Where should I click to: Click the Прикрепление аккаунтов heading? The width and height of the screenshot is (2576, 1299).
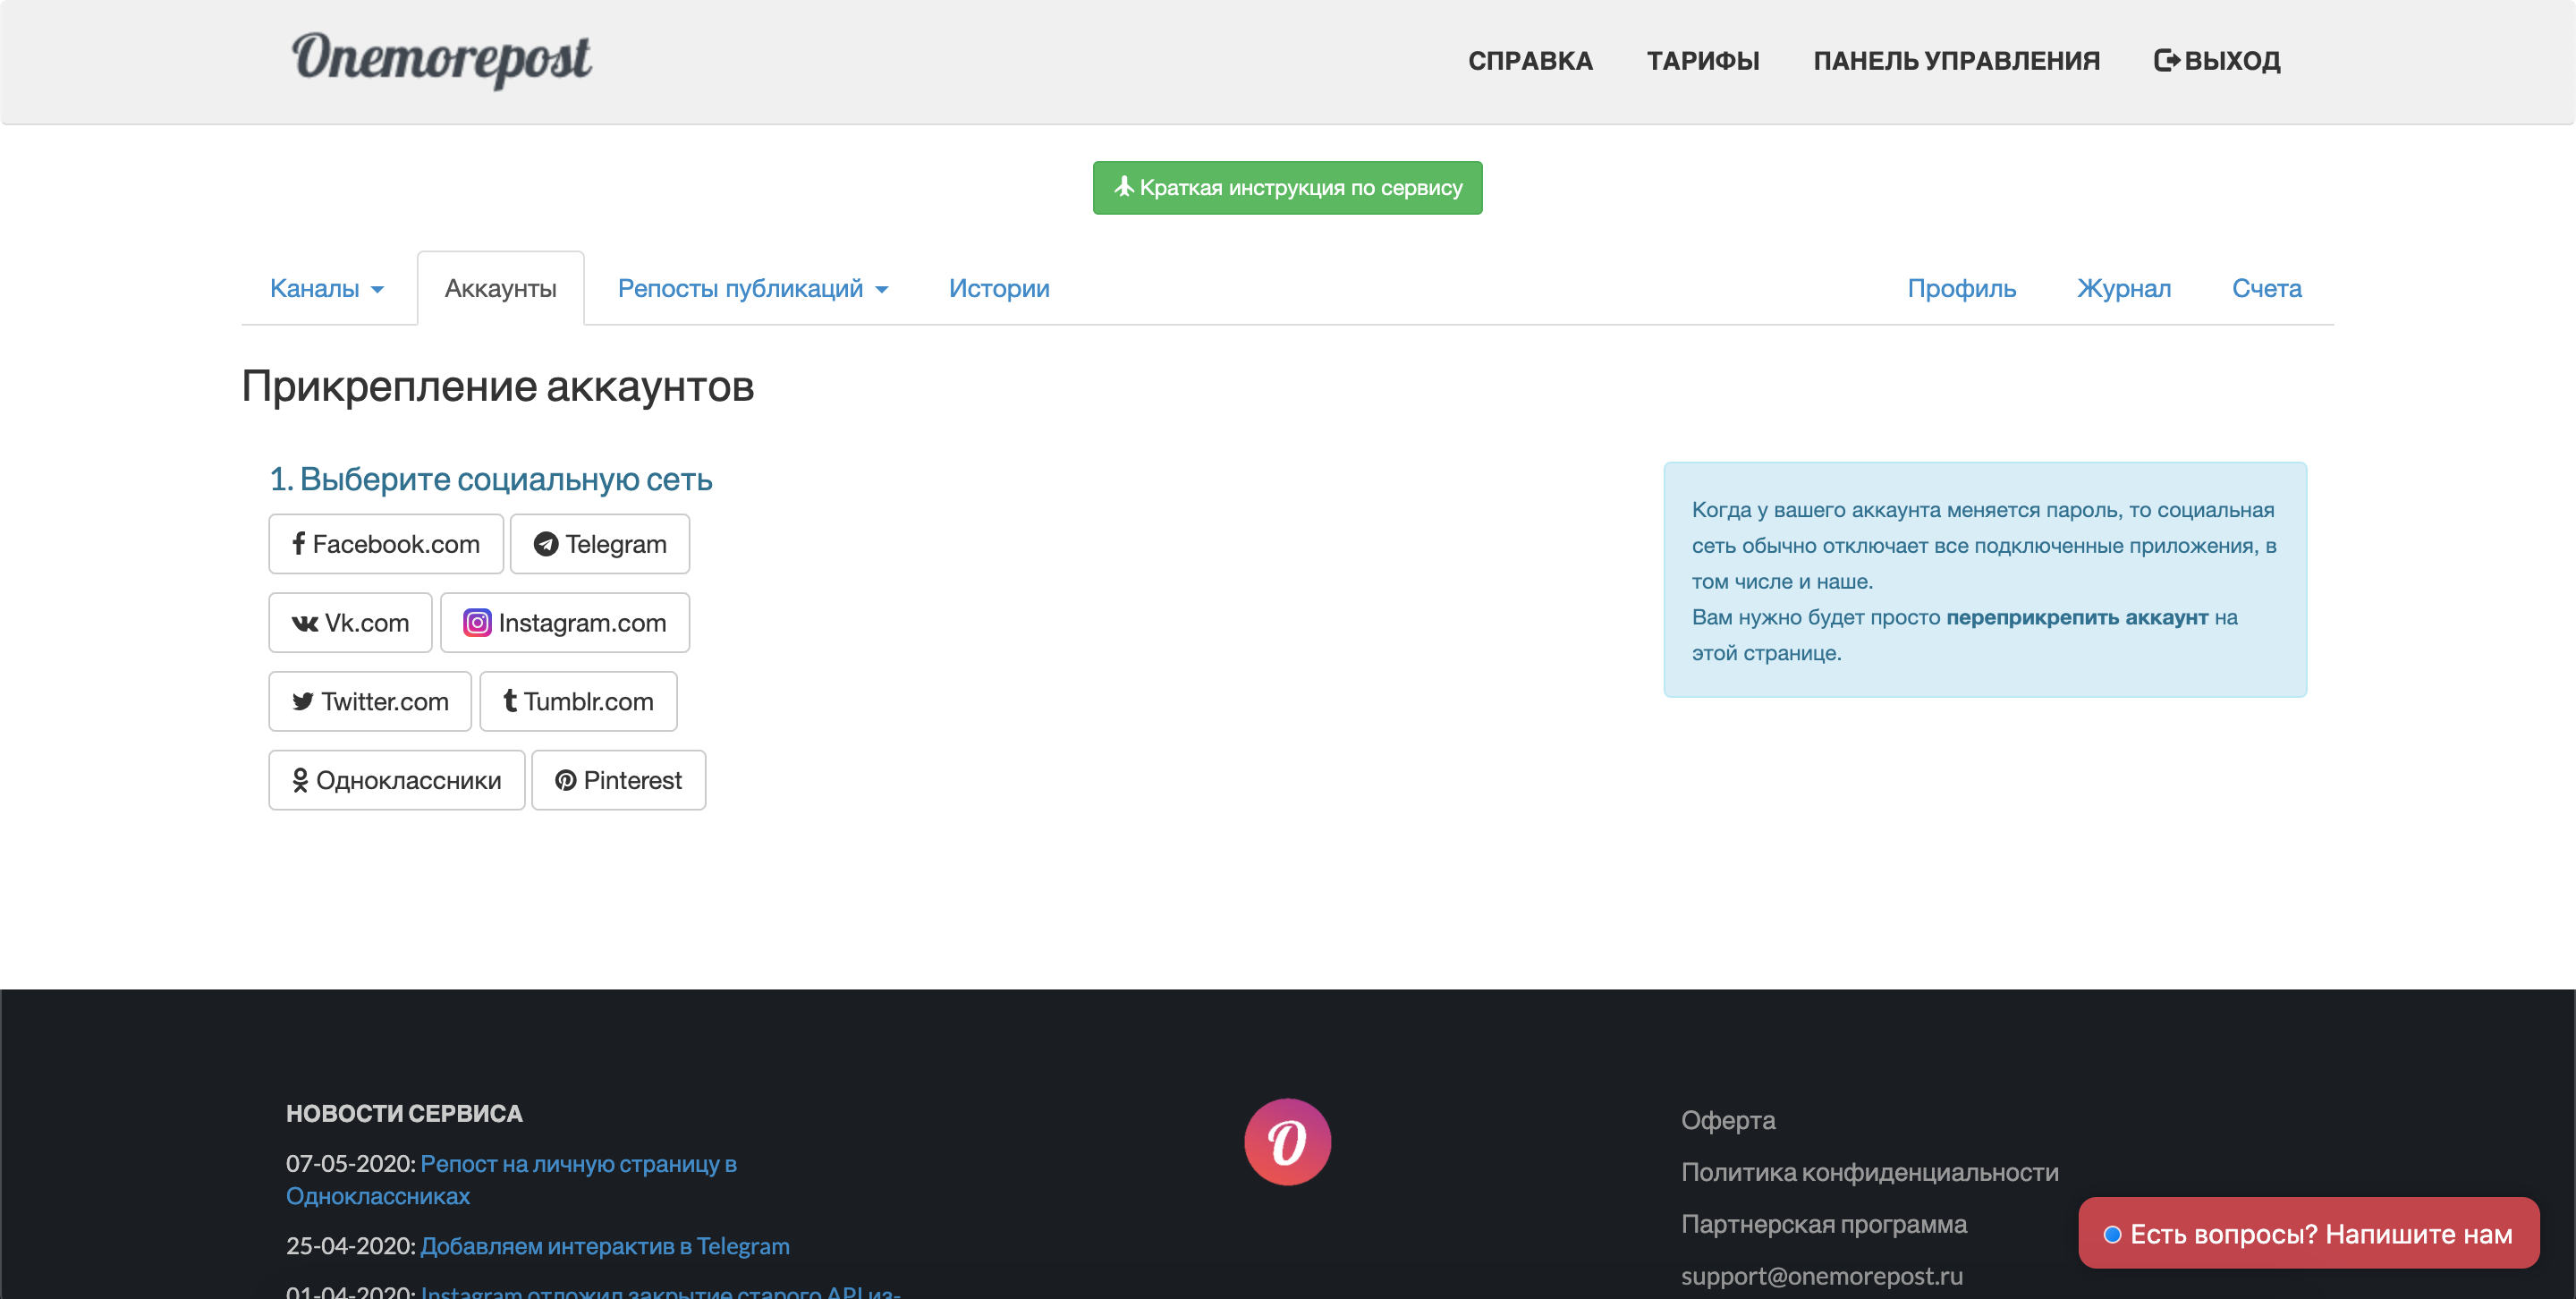497,386
